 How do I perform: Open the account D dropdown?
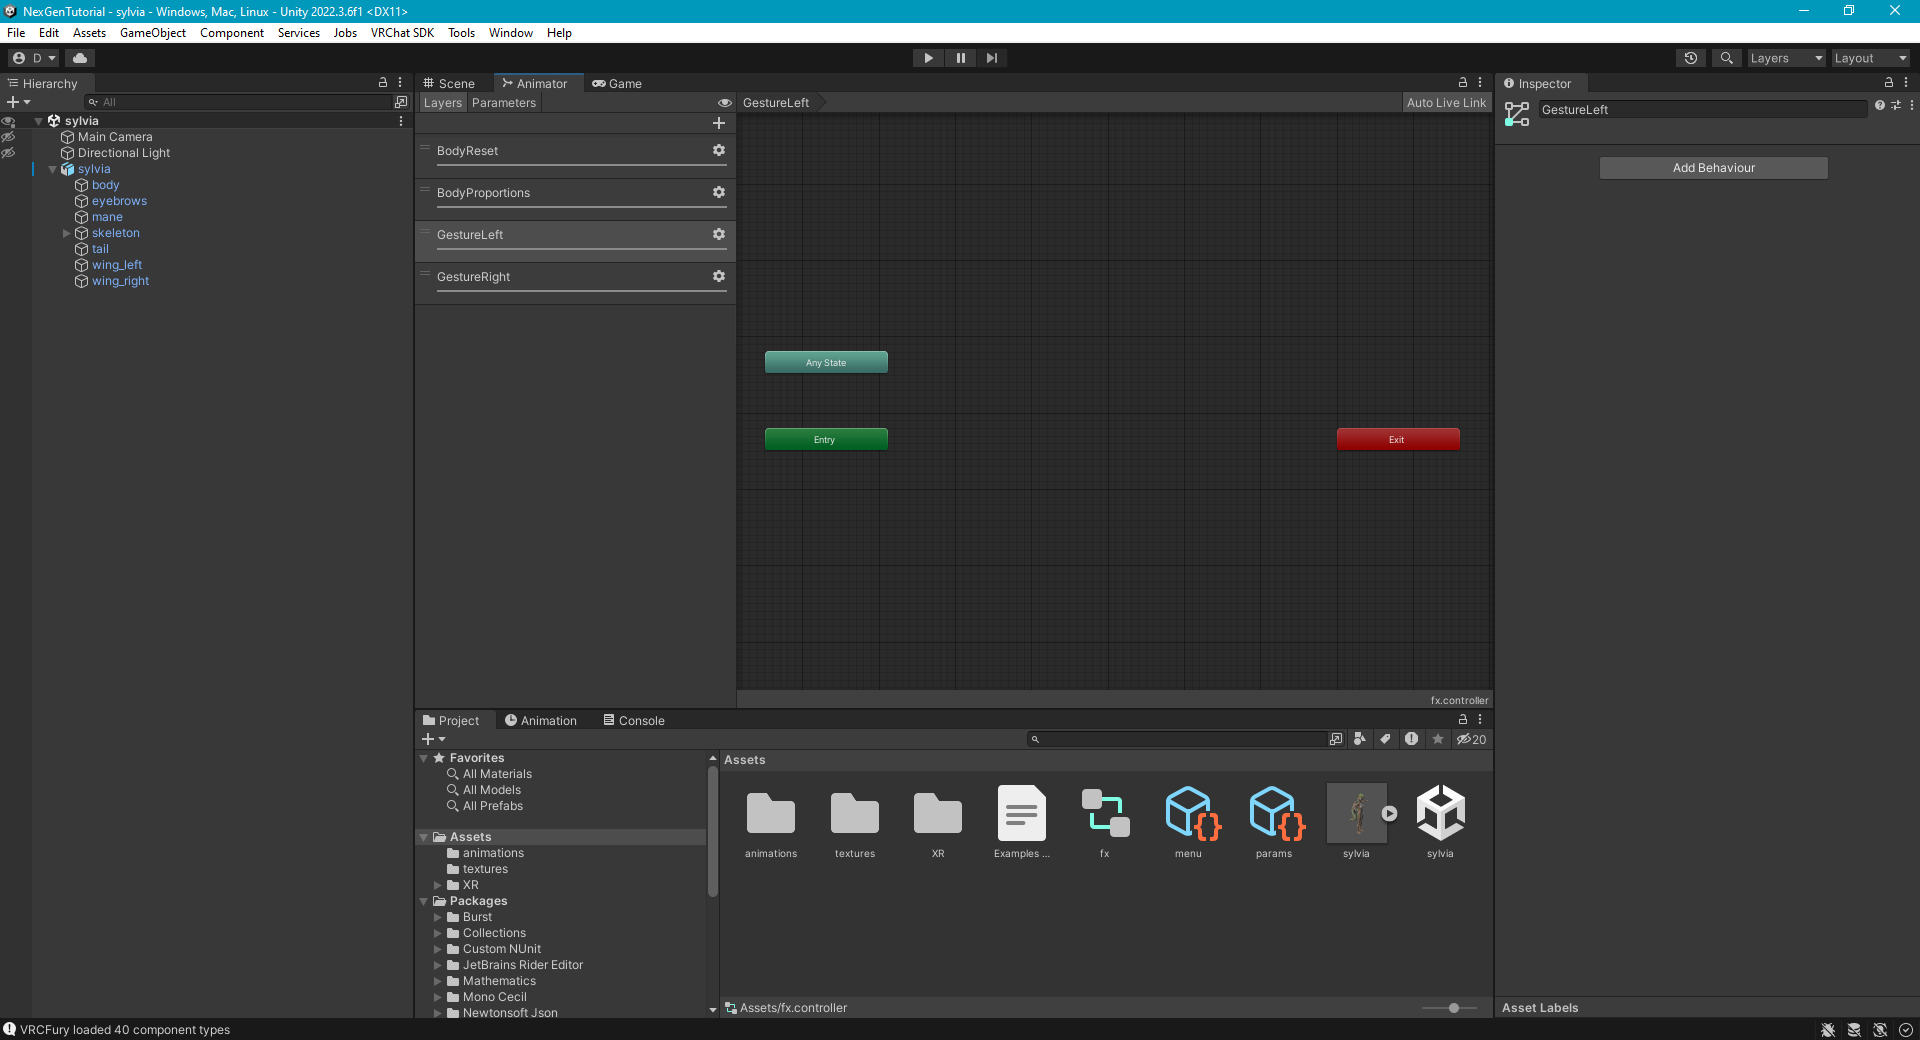[35, 58]
